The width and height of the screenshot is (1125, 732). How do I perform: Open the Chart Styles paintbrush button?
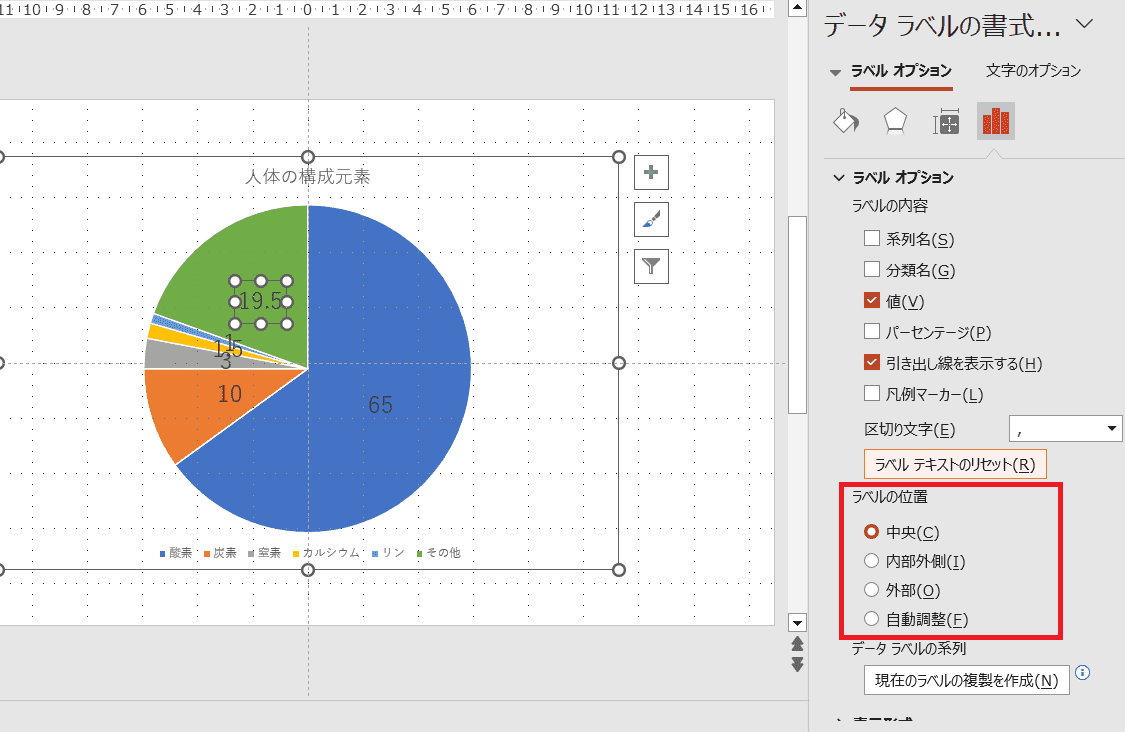pyautogui.click(x=651, y=219)
